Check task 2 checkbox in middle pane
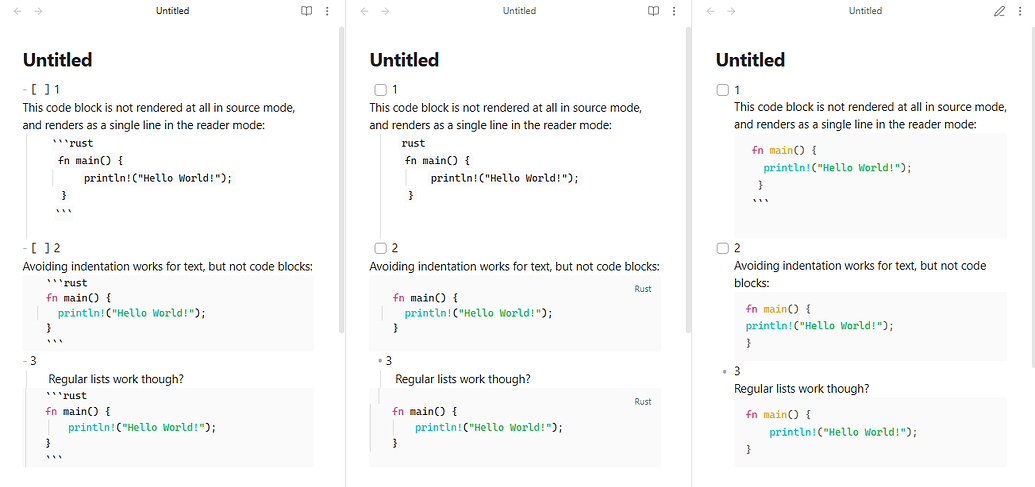Image resolution: width=1035 pixels, height=487 pixels. (x=380, y=249)
